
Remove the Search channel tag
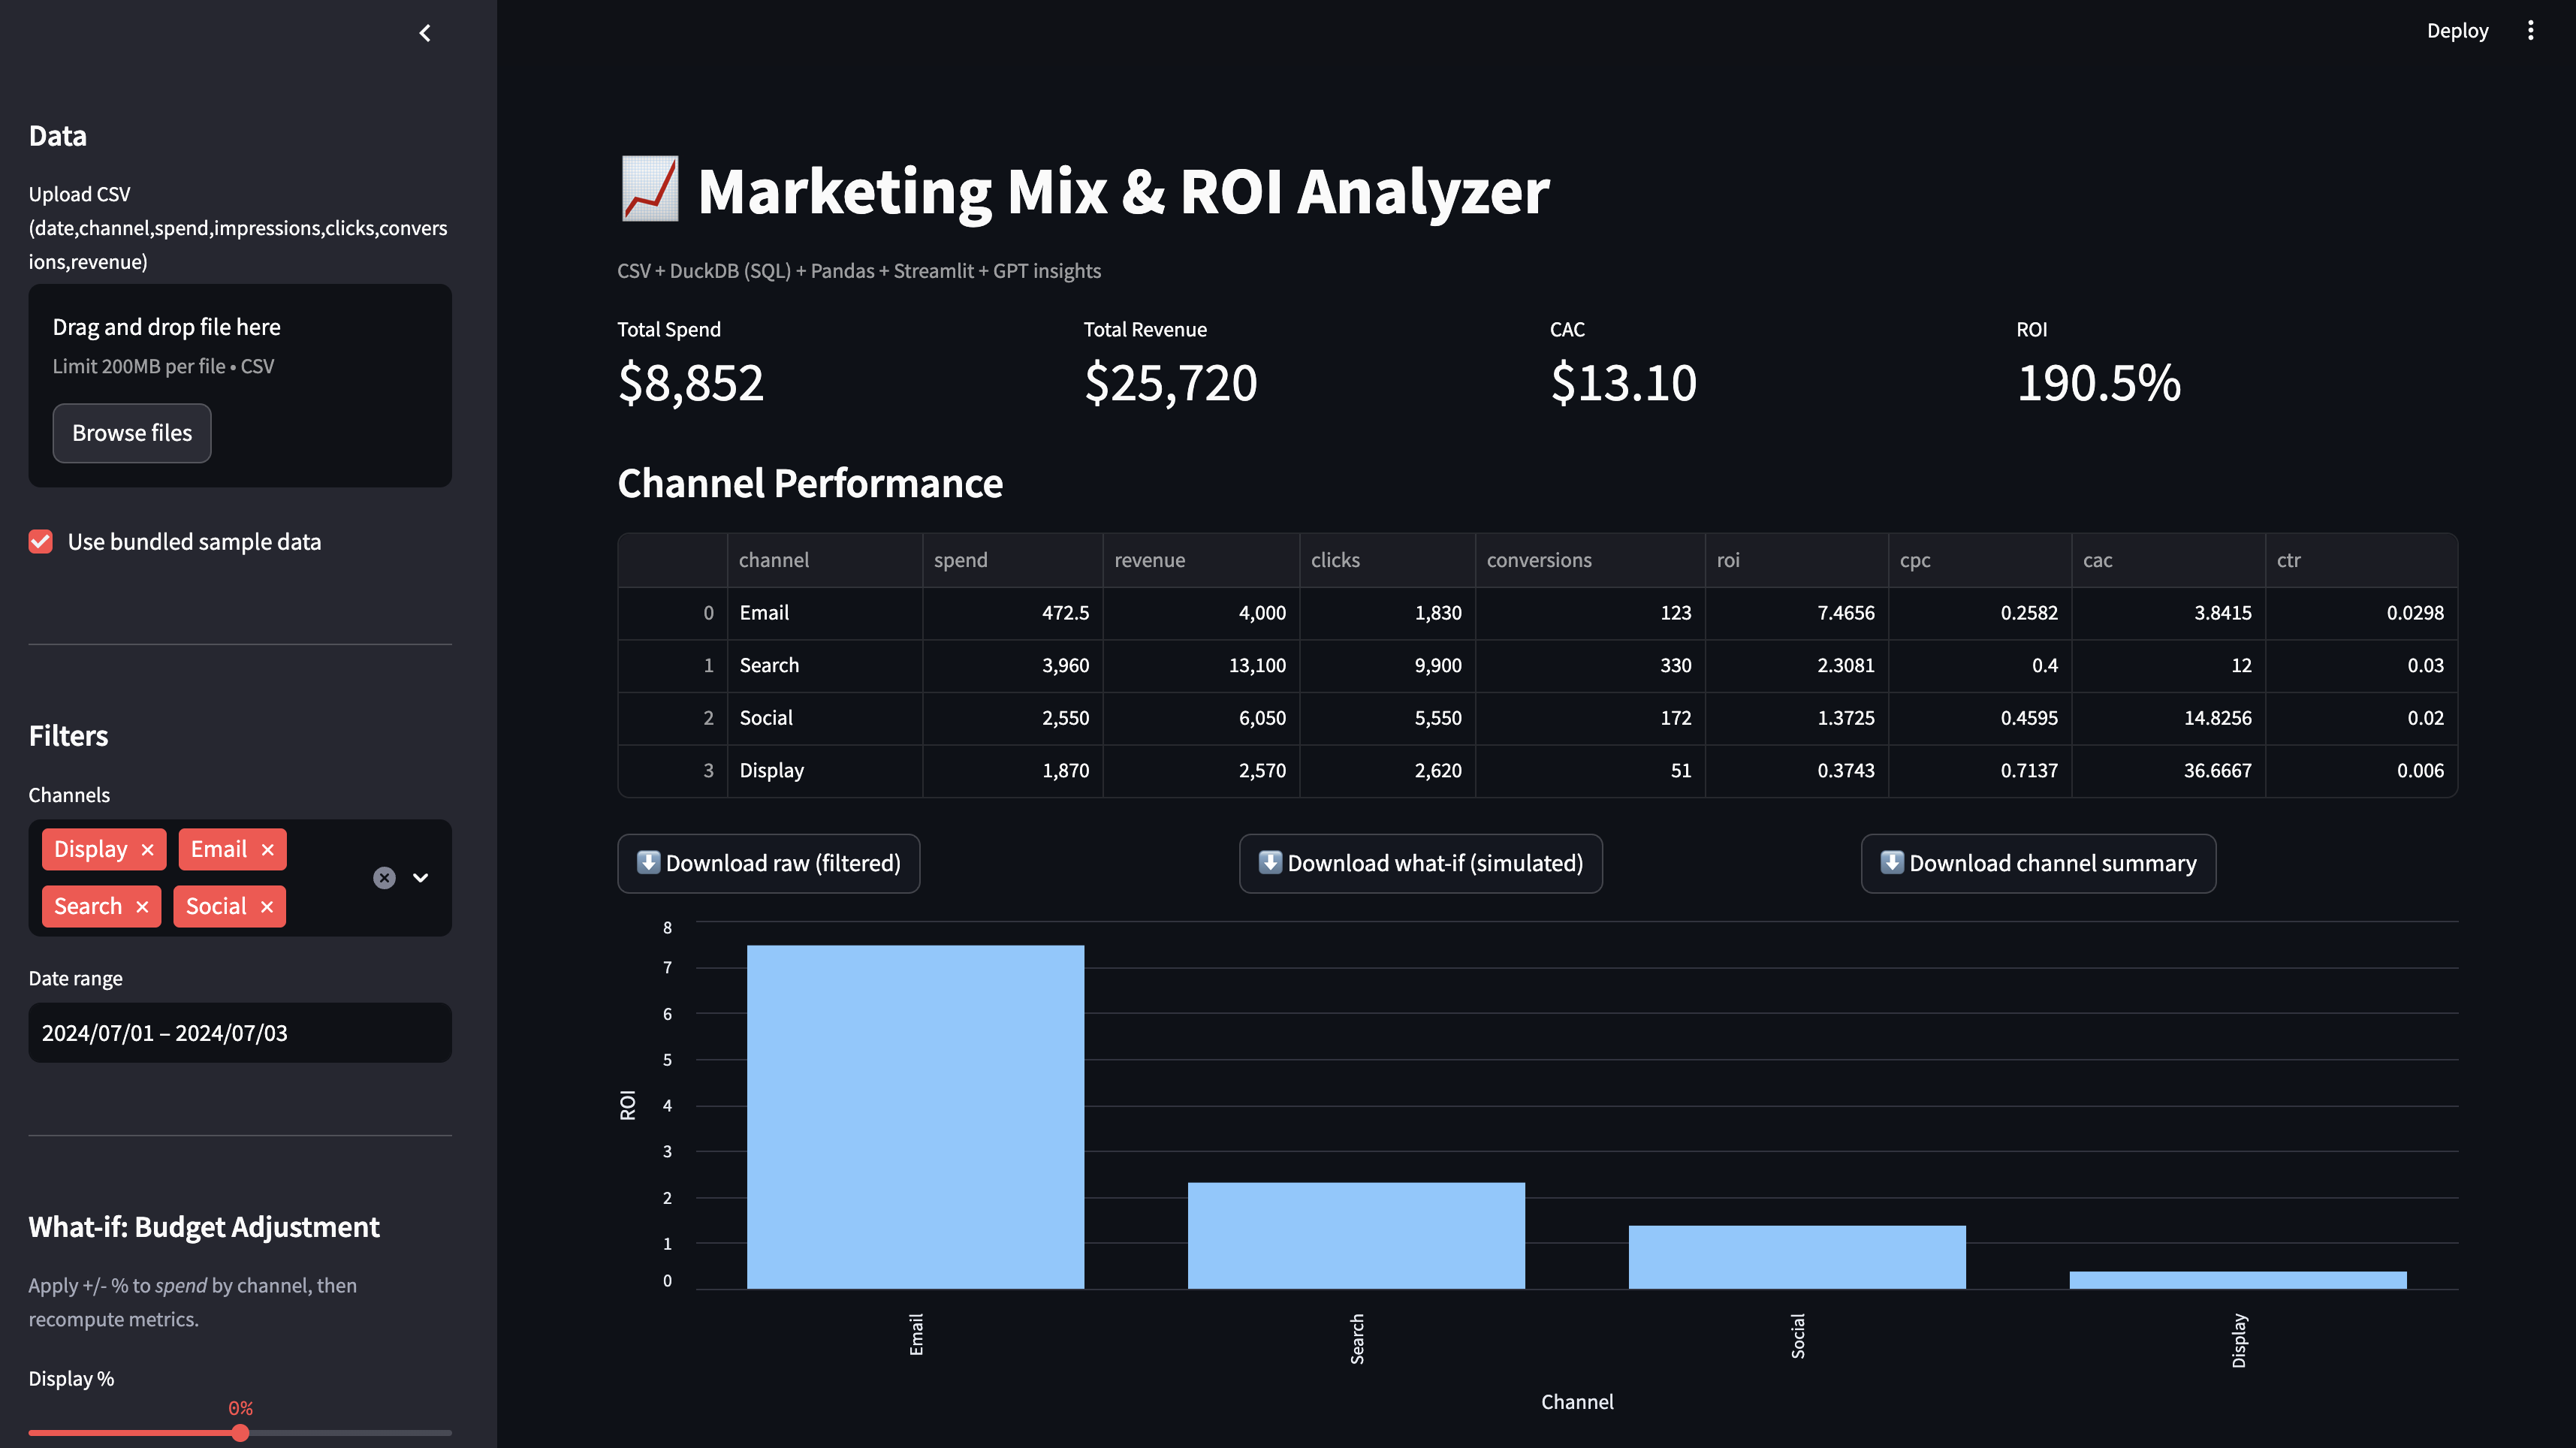pos(142,907)
